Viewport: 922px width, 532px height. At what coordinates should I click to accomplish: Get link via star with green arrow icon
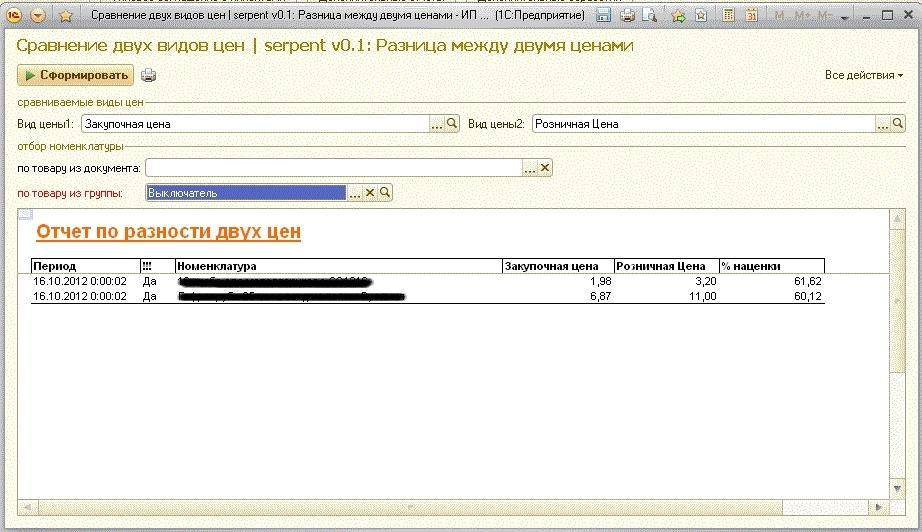click(678, 16)
